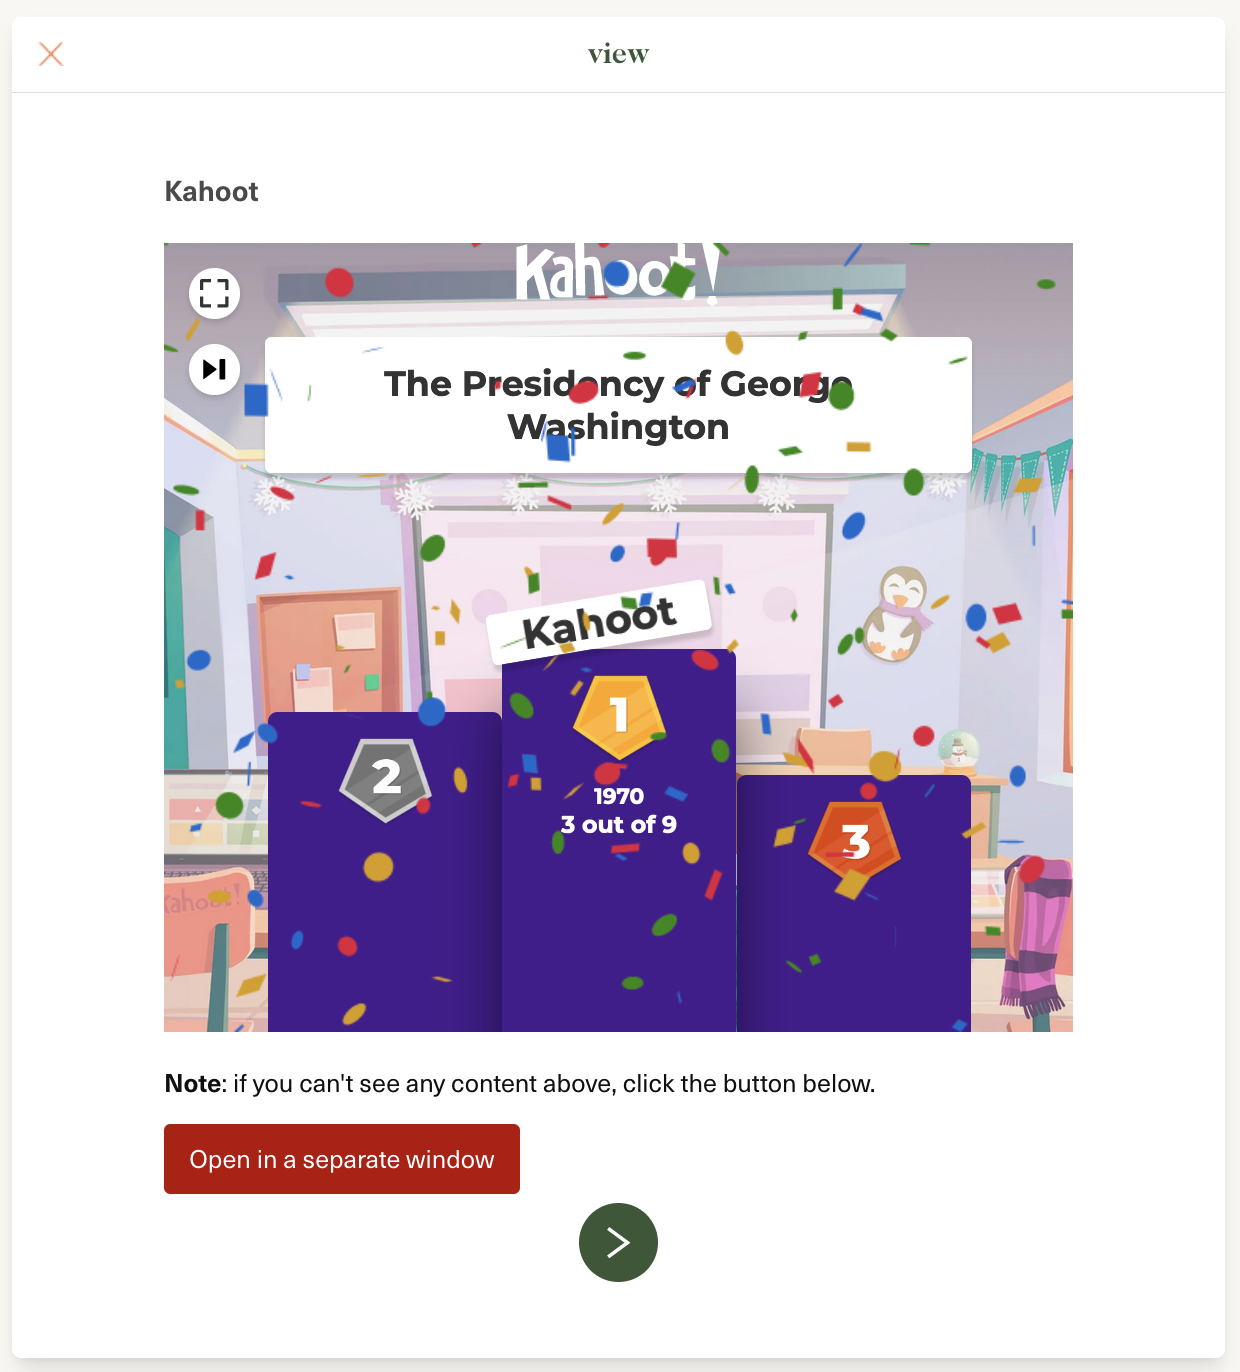Screen dimensions: 1240x1372
Task: Click the score 1970 on the podium
Action: pos(619,796)
